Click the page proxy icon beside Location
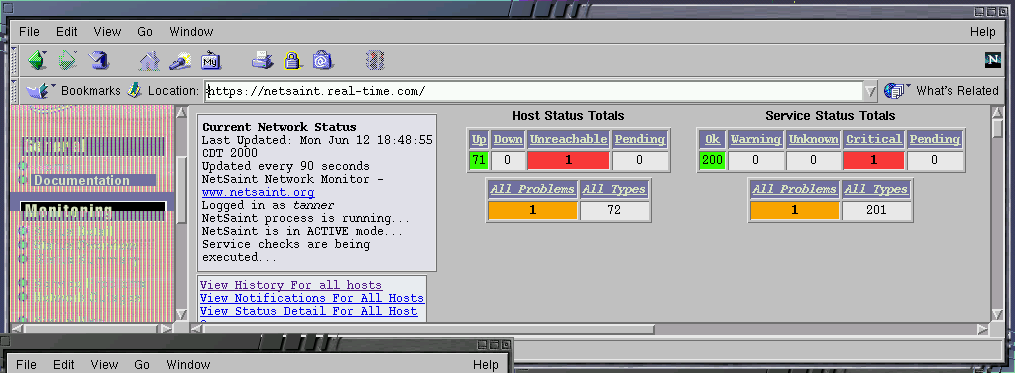The height and width of the screenshot is (373, 1015). coord(134,90)
